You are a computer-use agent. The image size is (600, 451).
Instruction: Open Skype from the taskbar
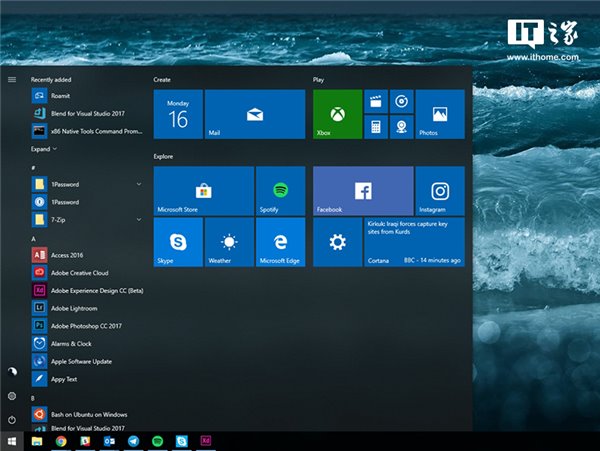pyautogui.click(x=182, y=441)
